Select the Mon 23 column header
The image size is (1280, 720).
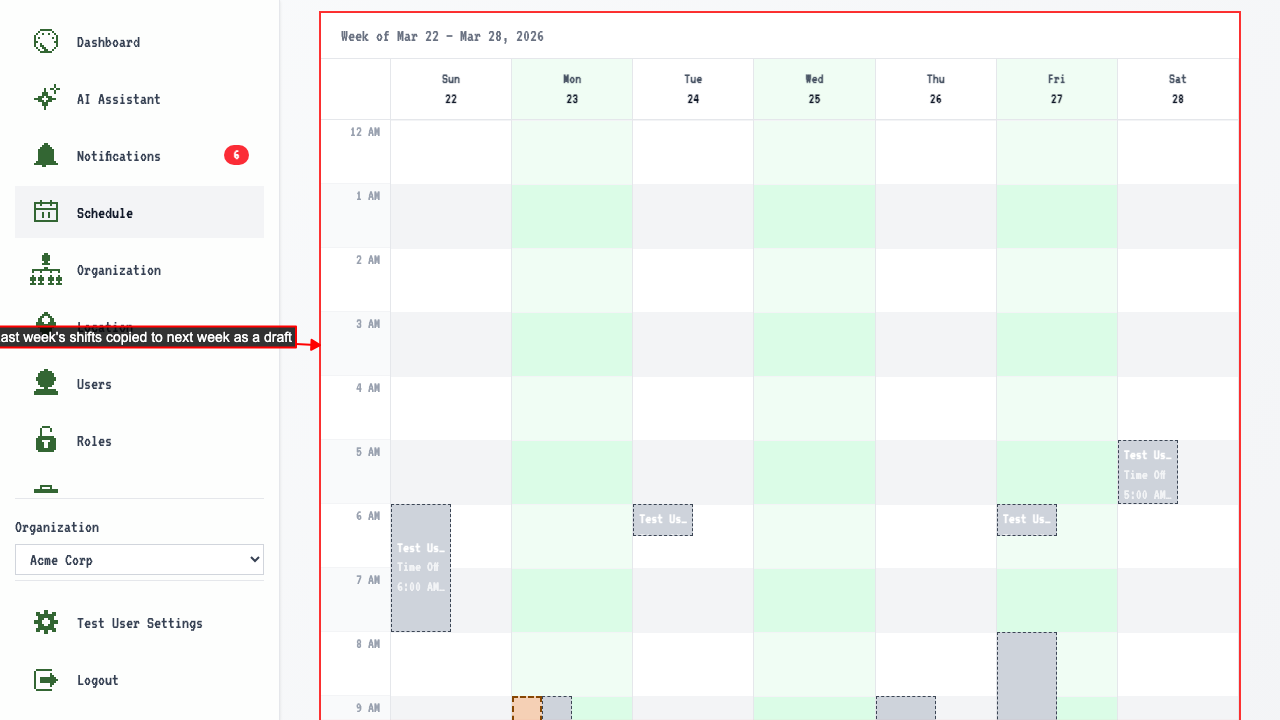tap(572, 89)
